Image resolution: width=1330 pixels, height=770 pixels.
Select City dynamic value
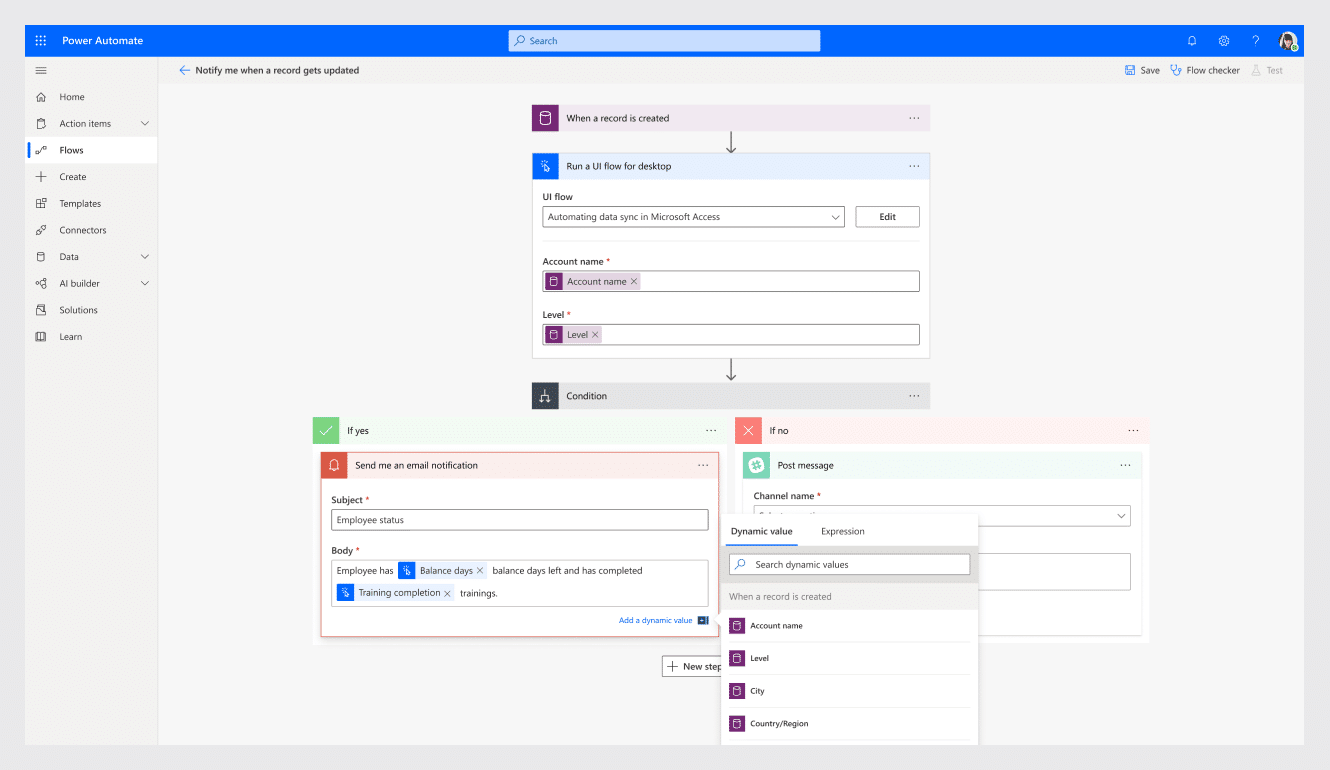click(849, 691)
